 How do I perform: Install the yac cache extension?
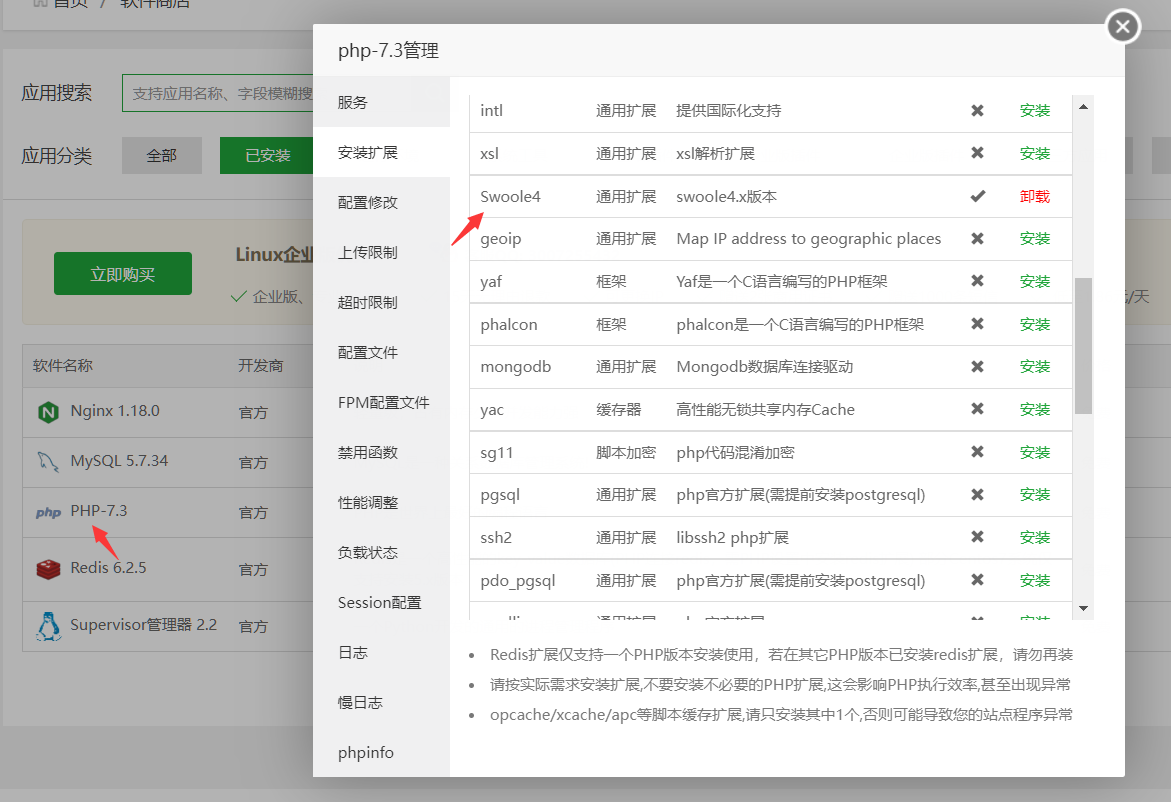click(x=1035, y=409)
